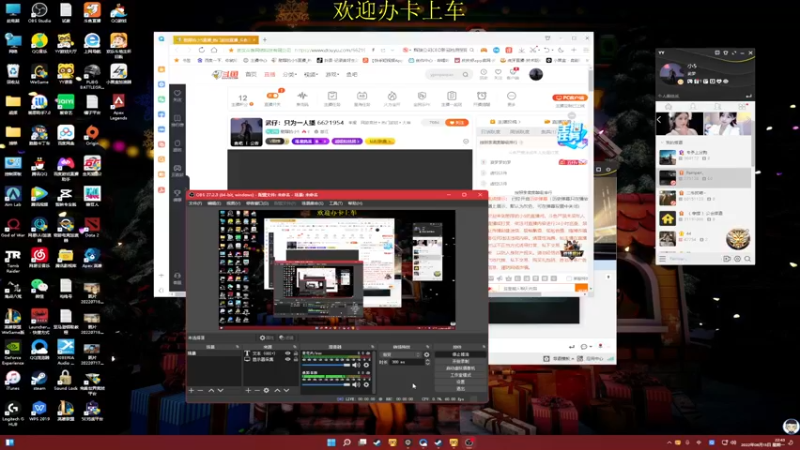800x450 pixels.
Task: Adjust second mixer channel volume slider
Action: click(x=327, y=384)
